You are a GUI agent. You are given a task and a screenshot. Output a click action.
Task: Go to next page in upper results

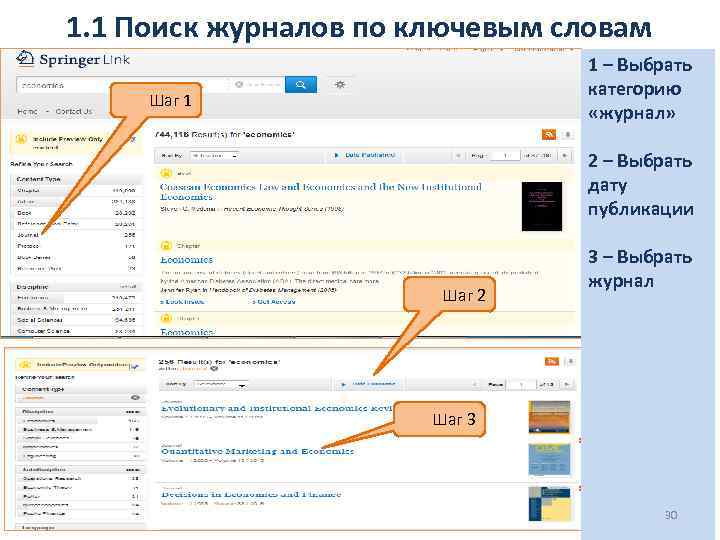pos(564,156)
